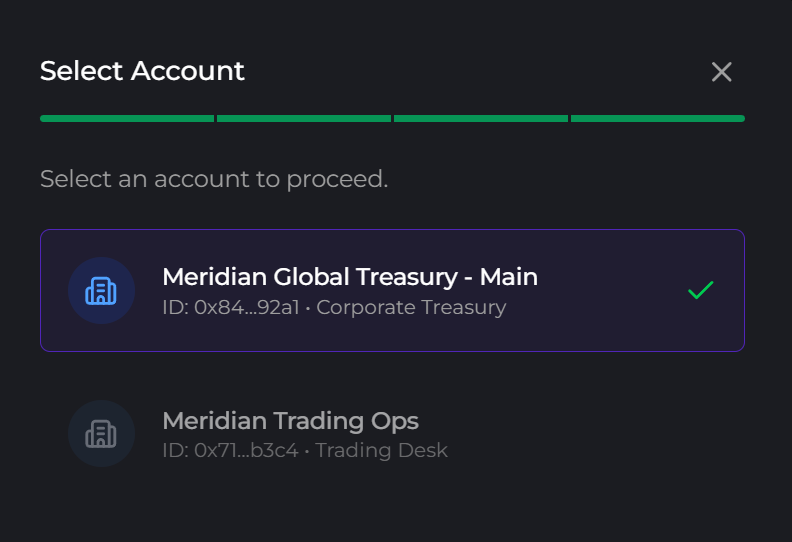Click the Meridian Trading Ops building icon
The width and height of the screenshot is (792, 542).
[101, 434]
